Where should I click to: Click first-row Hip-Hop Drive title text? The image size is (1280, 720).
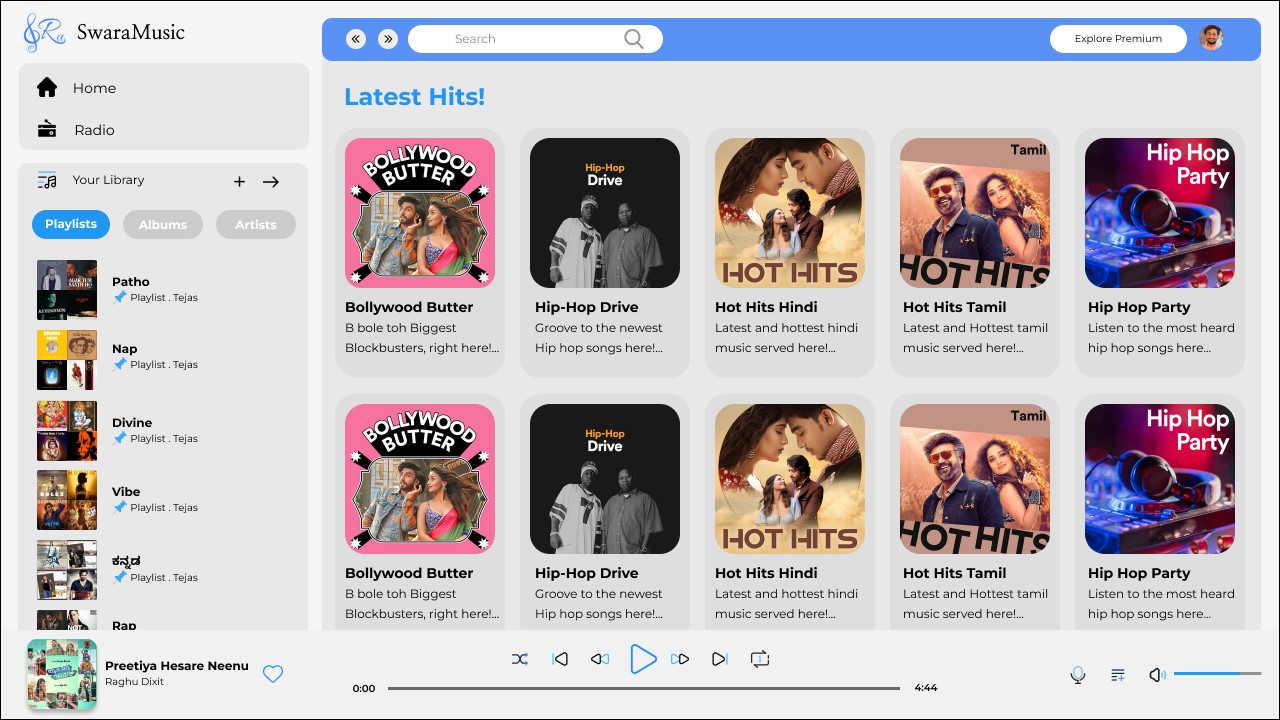click(x=586, y=307)
